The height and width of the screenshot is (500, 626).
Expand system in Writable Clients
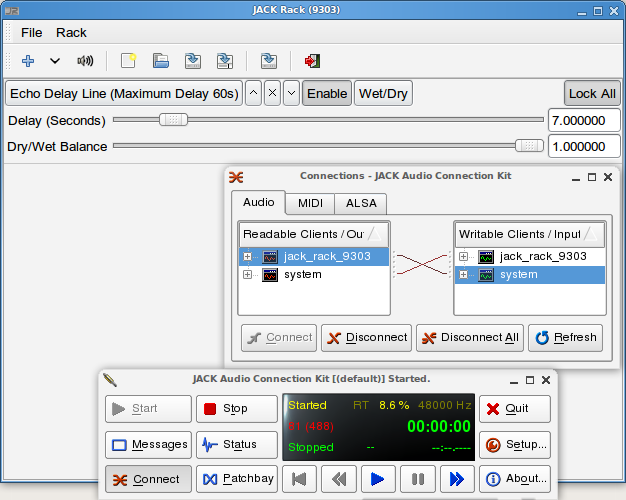click(x=463, y=275)
